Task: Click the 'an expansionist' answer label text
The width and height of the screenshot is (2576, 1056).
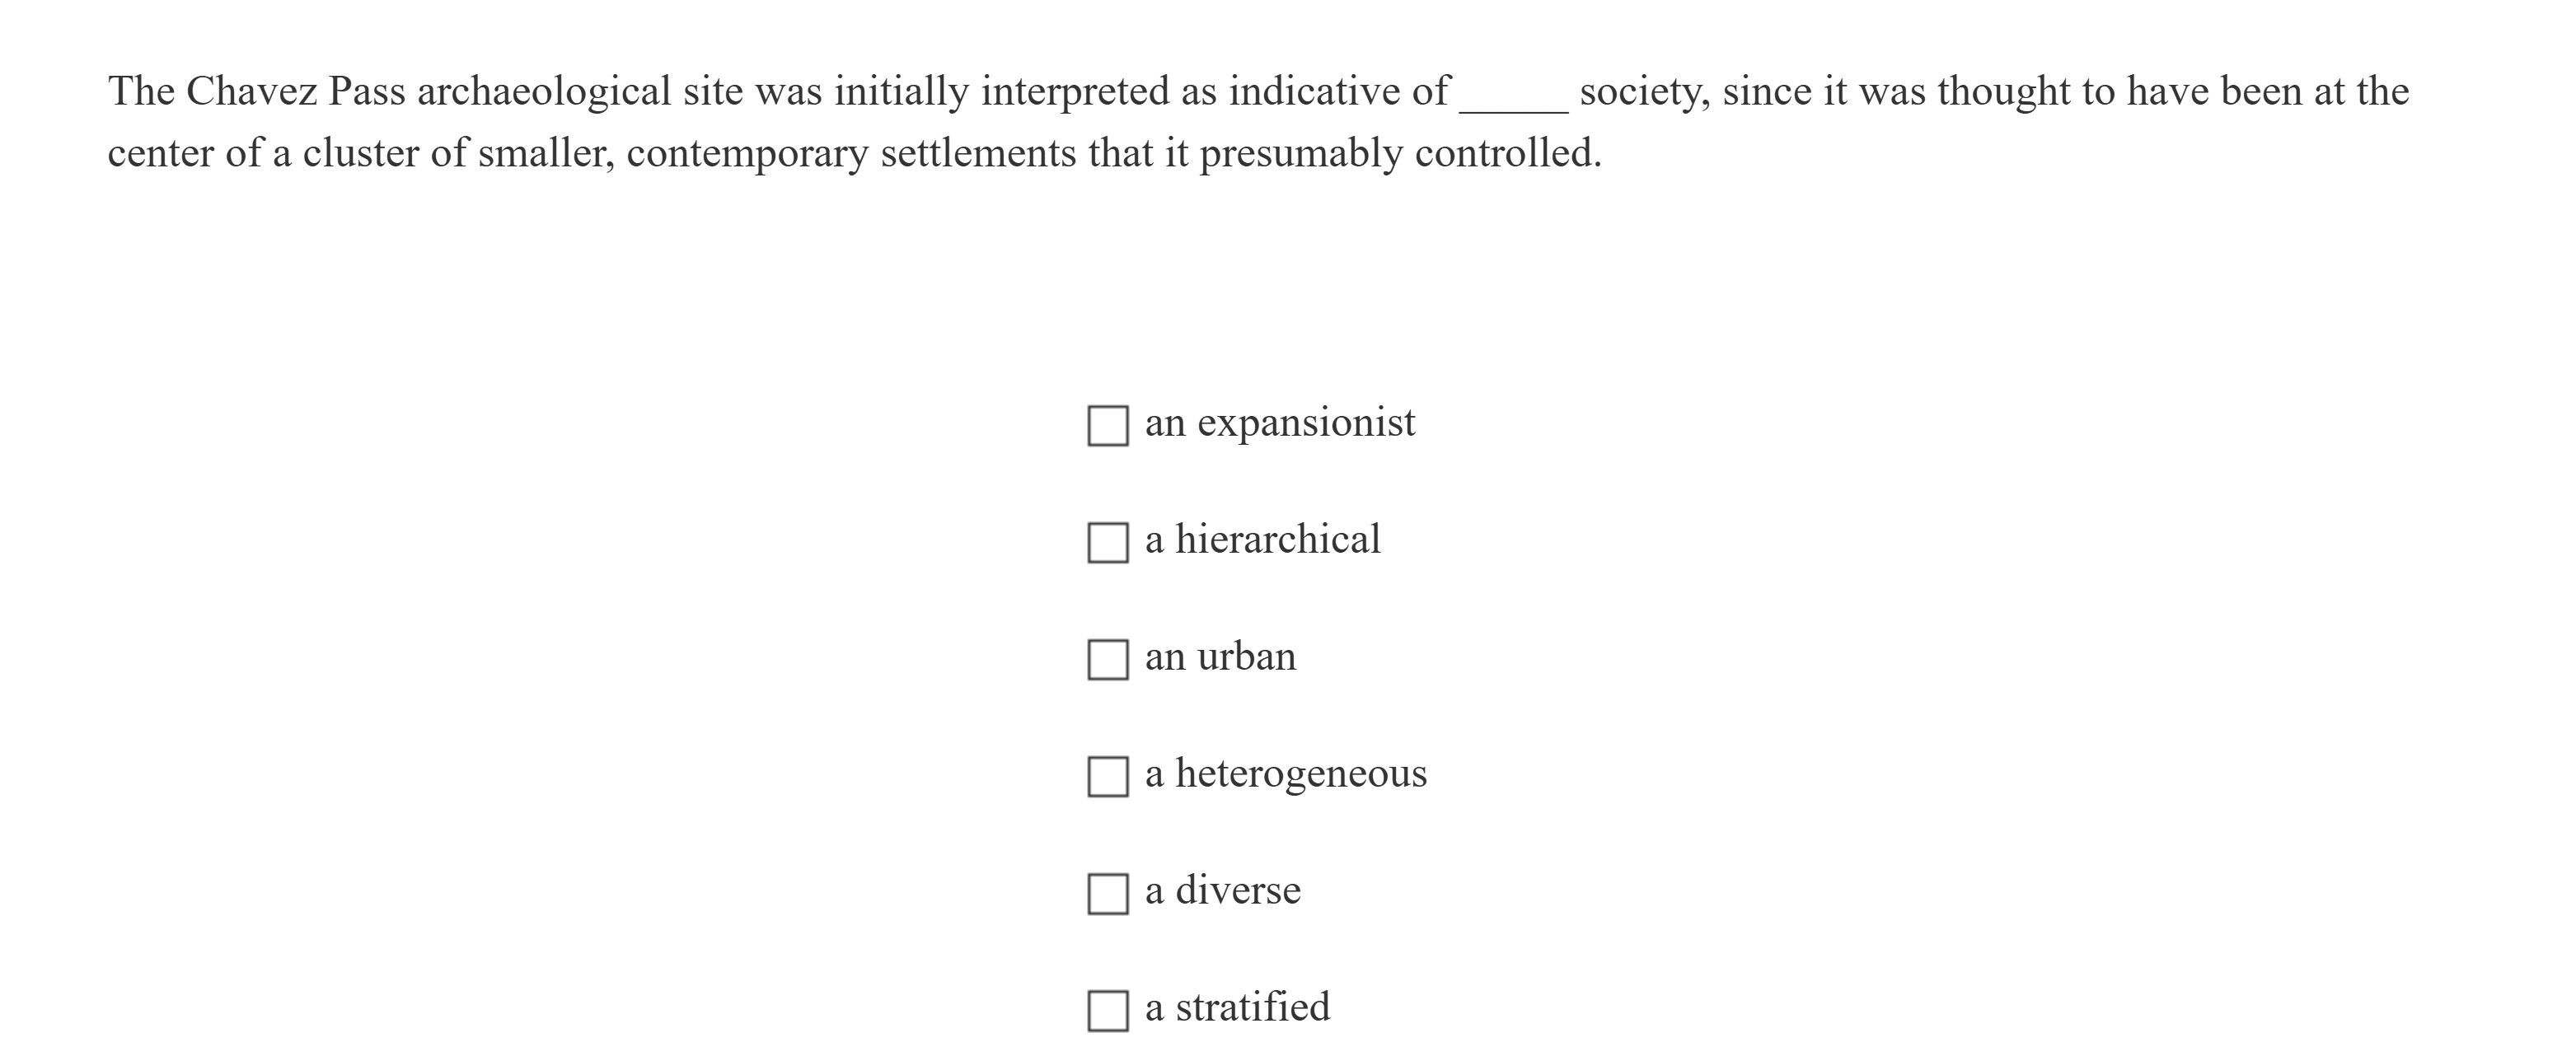Action: 1279,423
